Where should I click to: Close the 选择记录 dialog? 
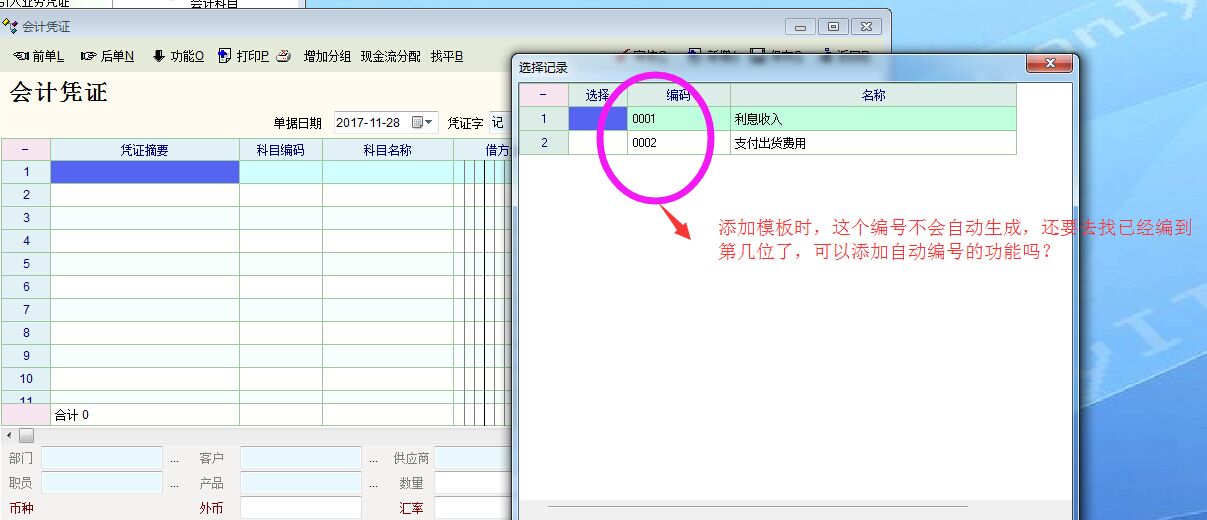(1049, 65)
